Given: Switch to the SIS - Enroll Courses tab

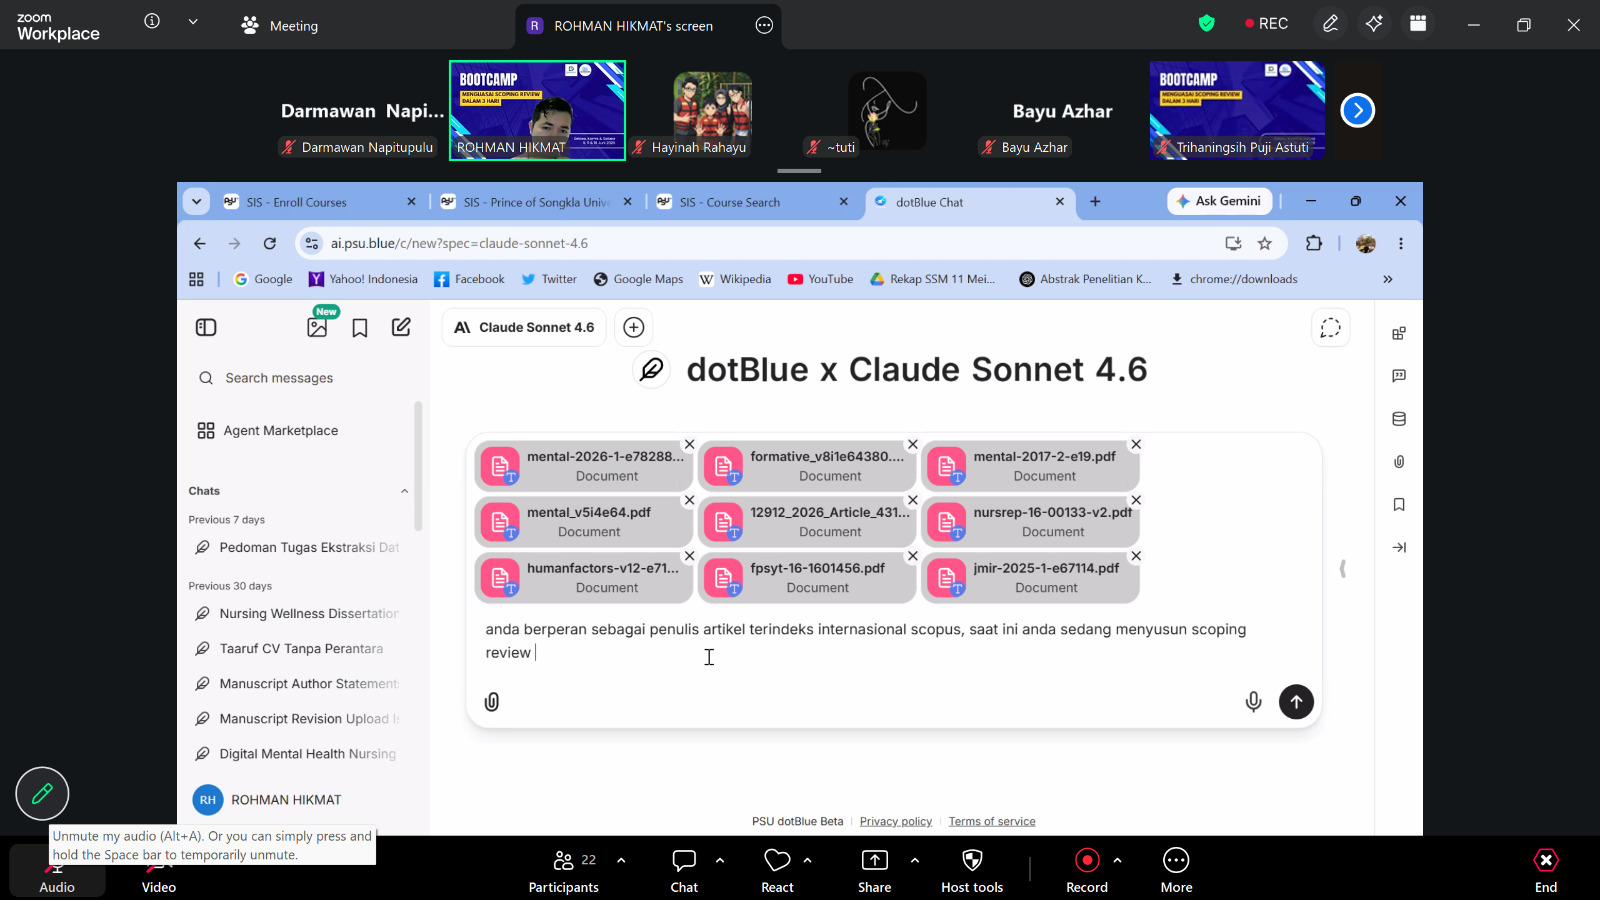Looking at the screenshot, I should click(318, 202).
